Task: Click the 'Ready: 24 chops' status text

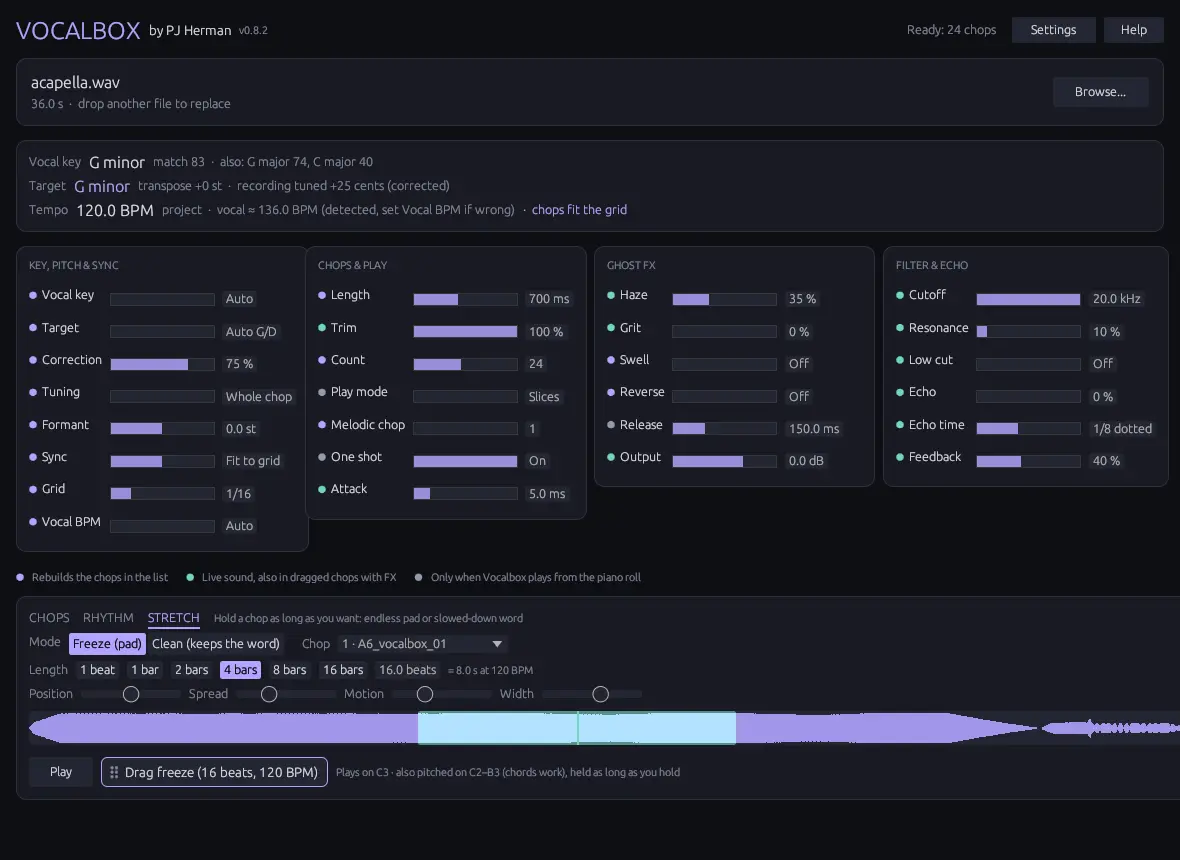Action: coord(951,30)
